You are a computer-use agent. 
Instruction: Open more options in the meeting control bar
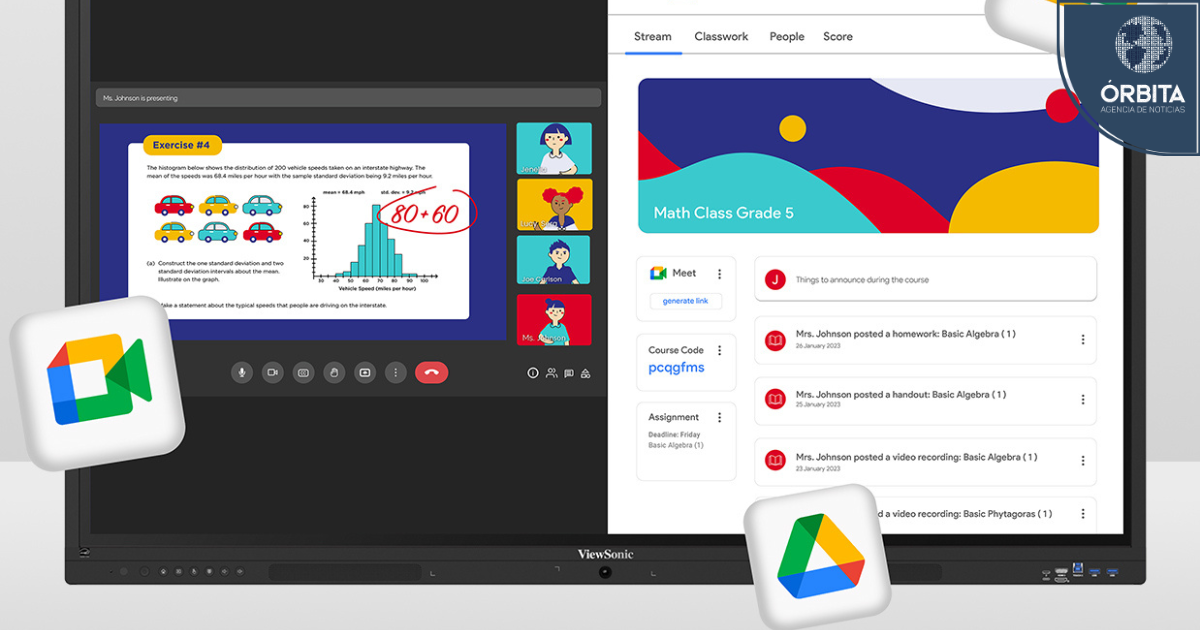click(x=396, y=373)
